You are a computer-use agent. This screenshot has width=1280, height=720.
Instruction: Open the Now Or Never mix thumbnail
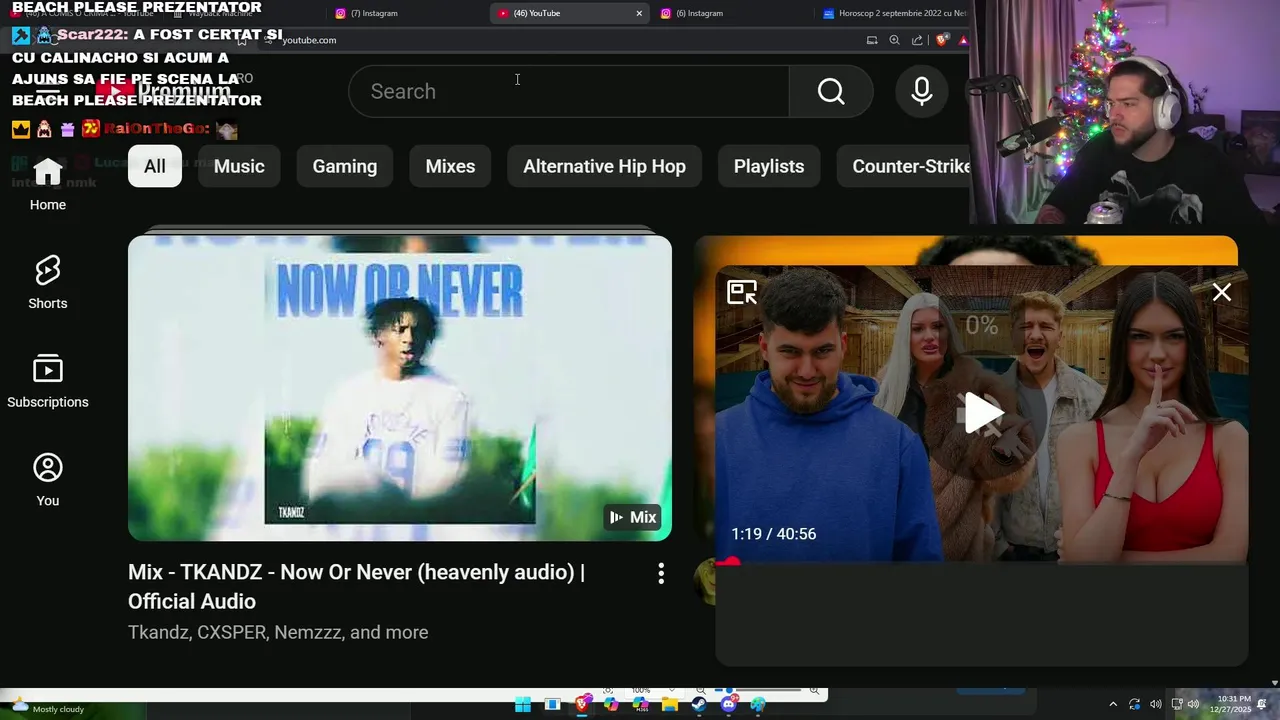pyautogui.click(x=400, y=388)
